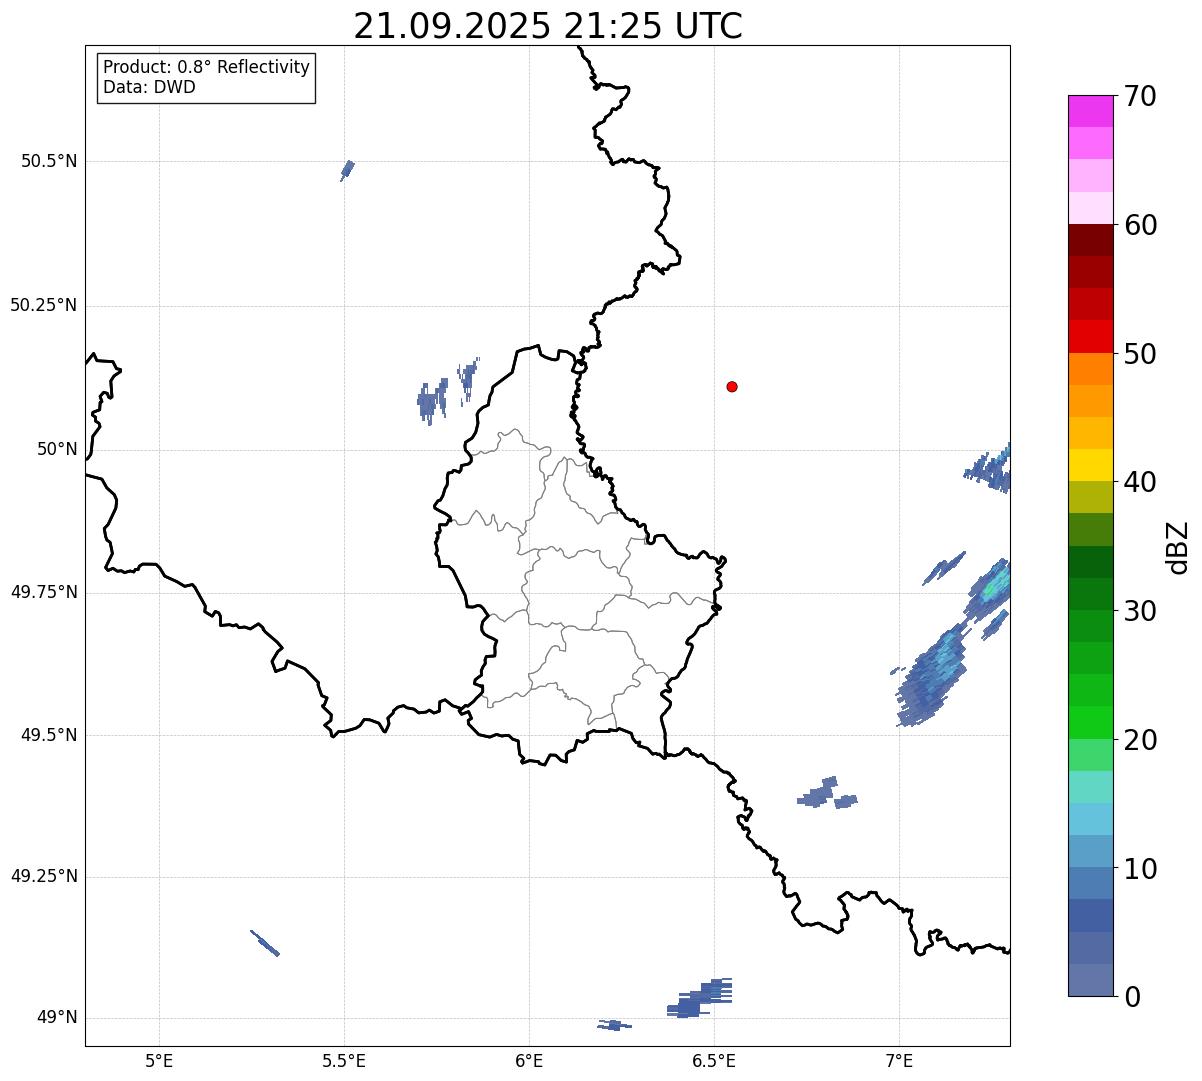Click the magenta top colorbar segment below 70
This screenshot has width=1202, height=1081.
point(1090,111)
